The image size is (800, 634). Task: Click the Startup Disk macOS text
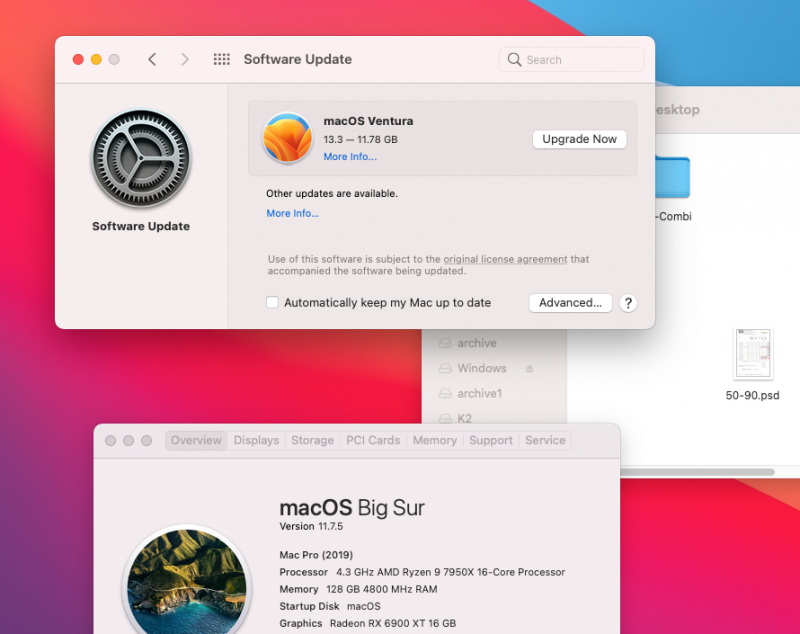330,606
